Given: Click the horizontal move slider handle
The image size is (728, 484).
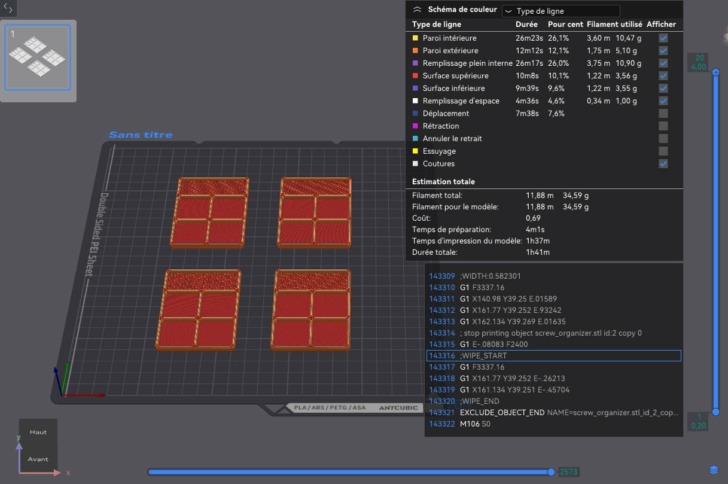Looking at the screenshot, I should coord(551,472).
